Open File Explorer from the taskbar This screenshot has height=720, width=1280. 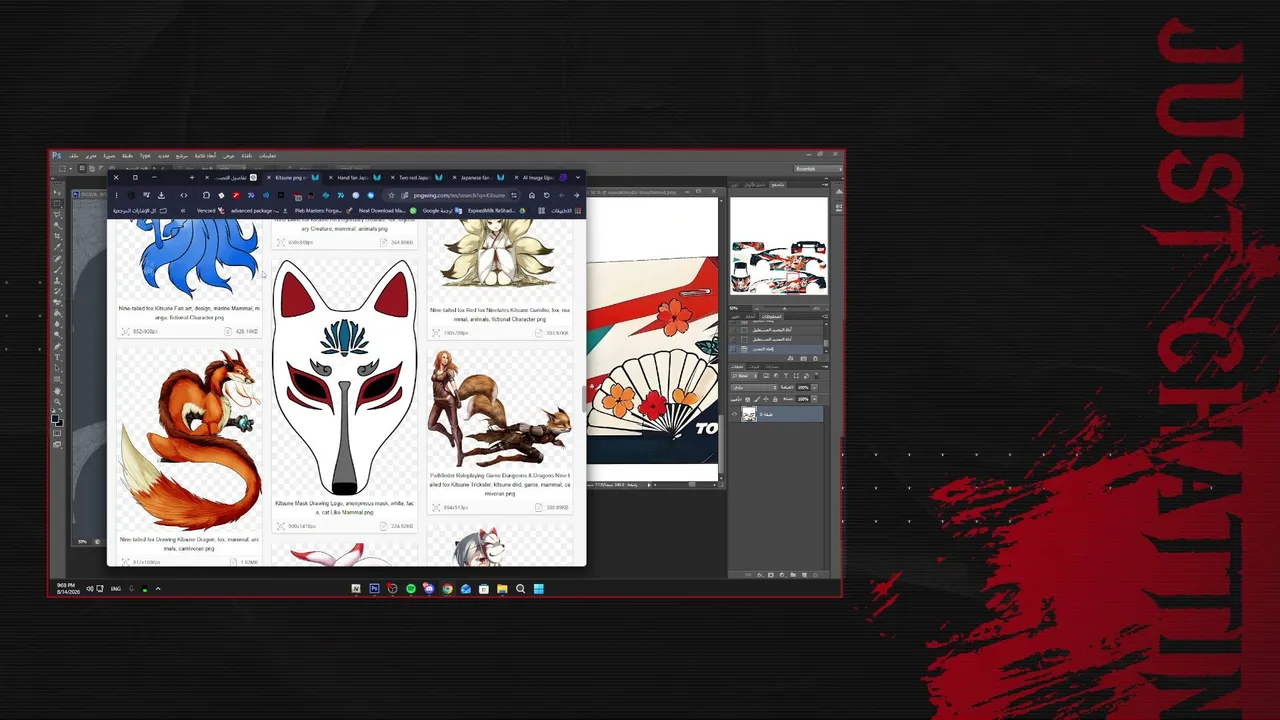(502, 589)
